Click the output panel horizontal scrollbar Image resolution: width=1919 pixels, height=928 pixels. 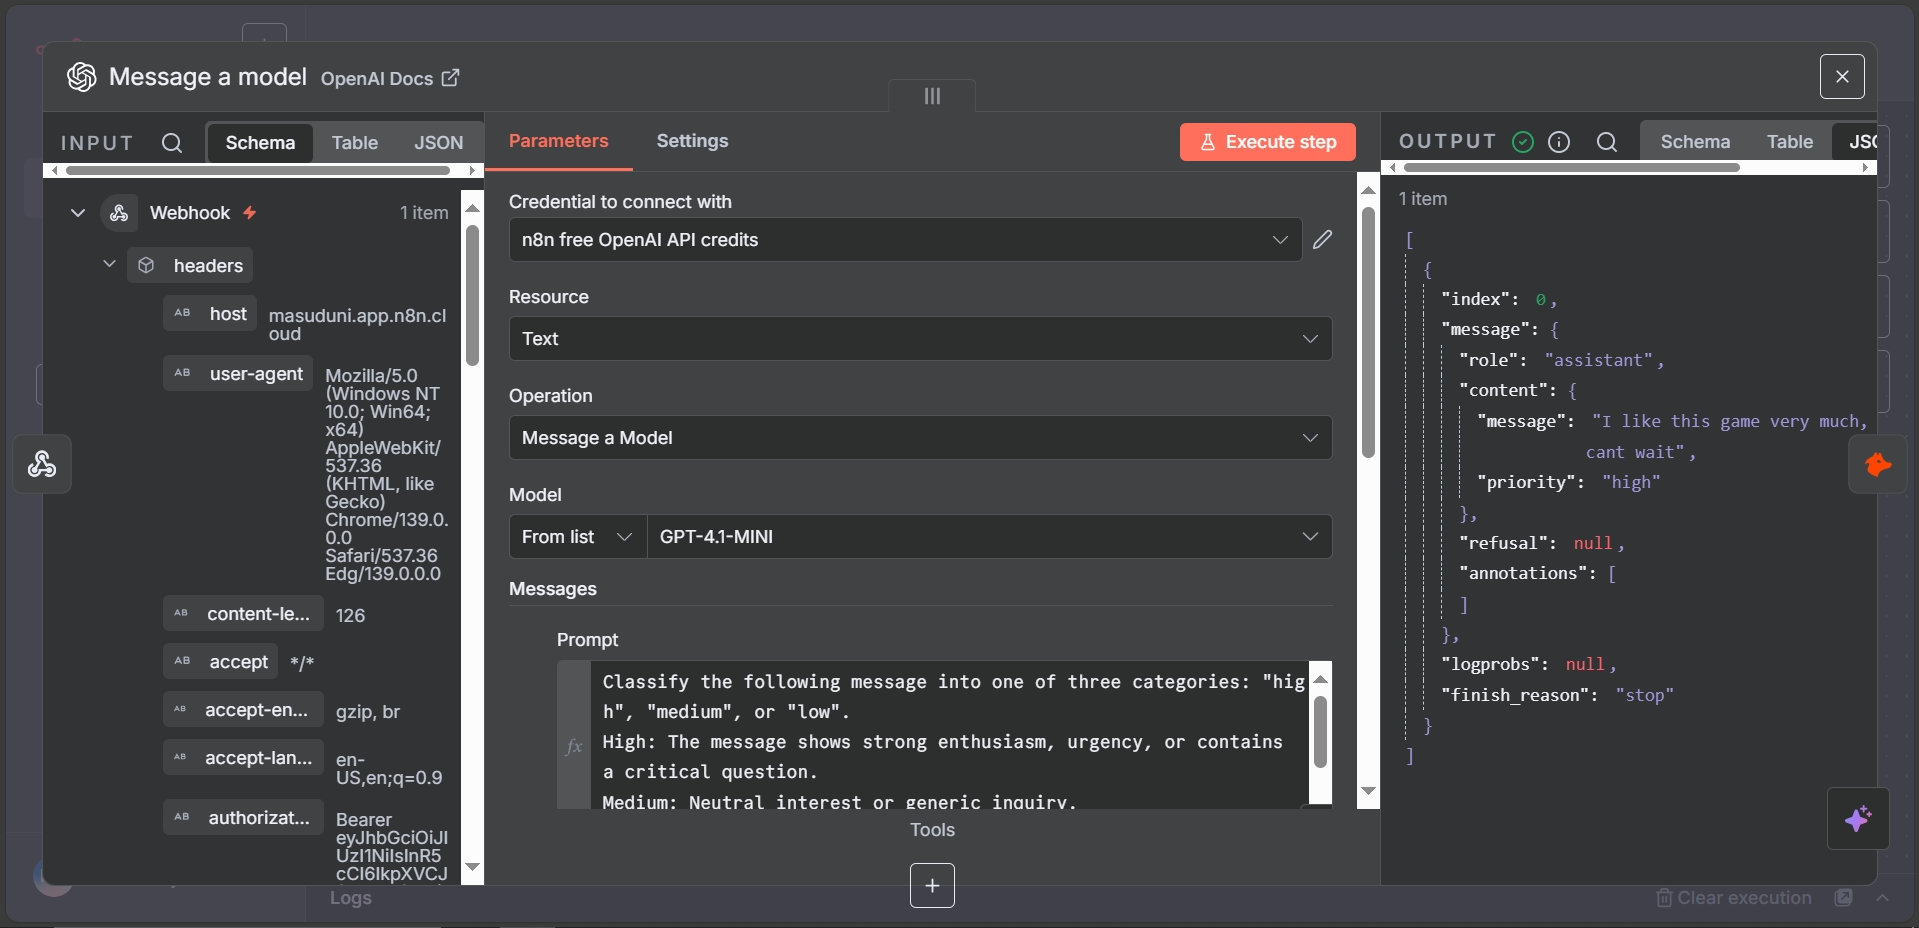[1572, 168]
